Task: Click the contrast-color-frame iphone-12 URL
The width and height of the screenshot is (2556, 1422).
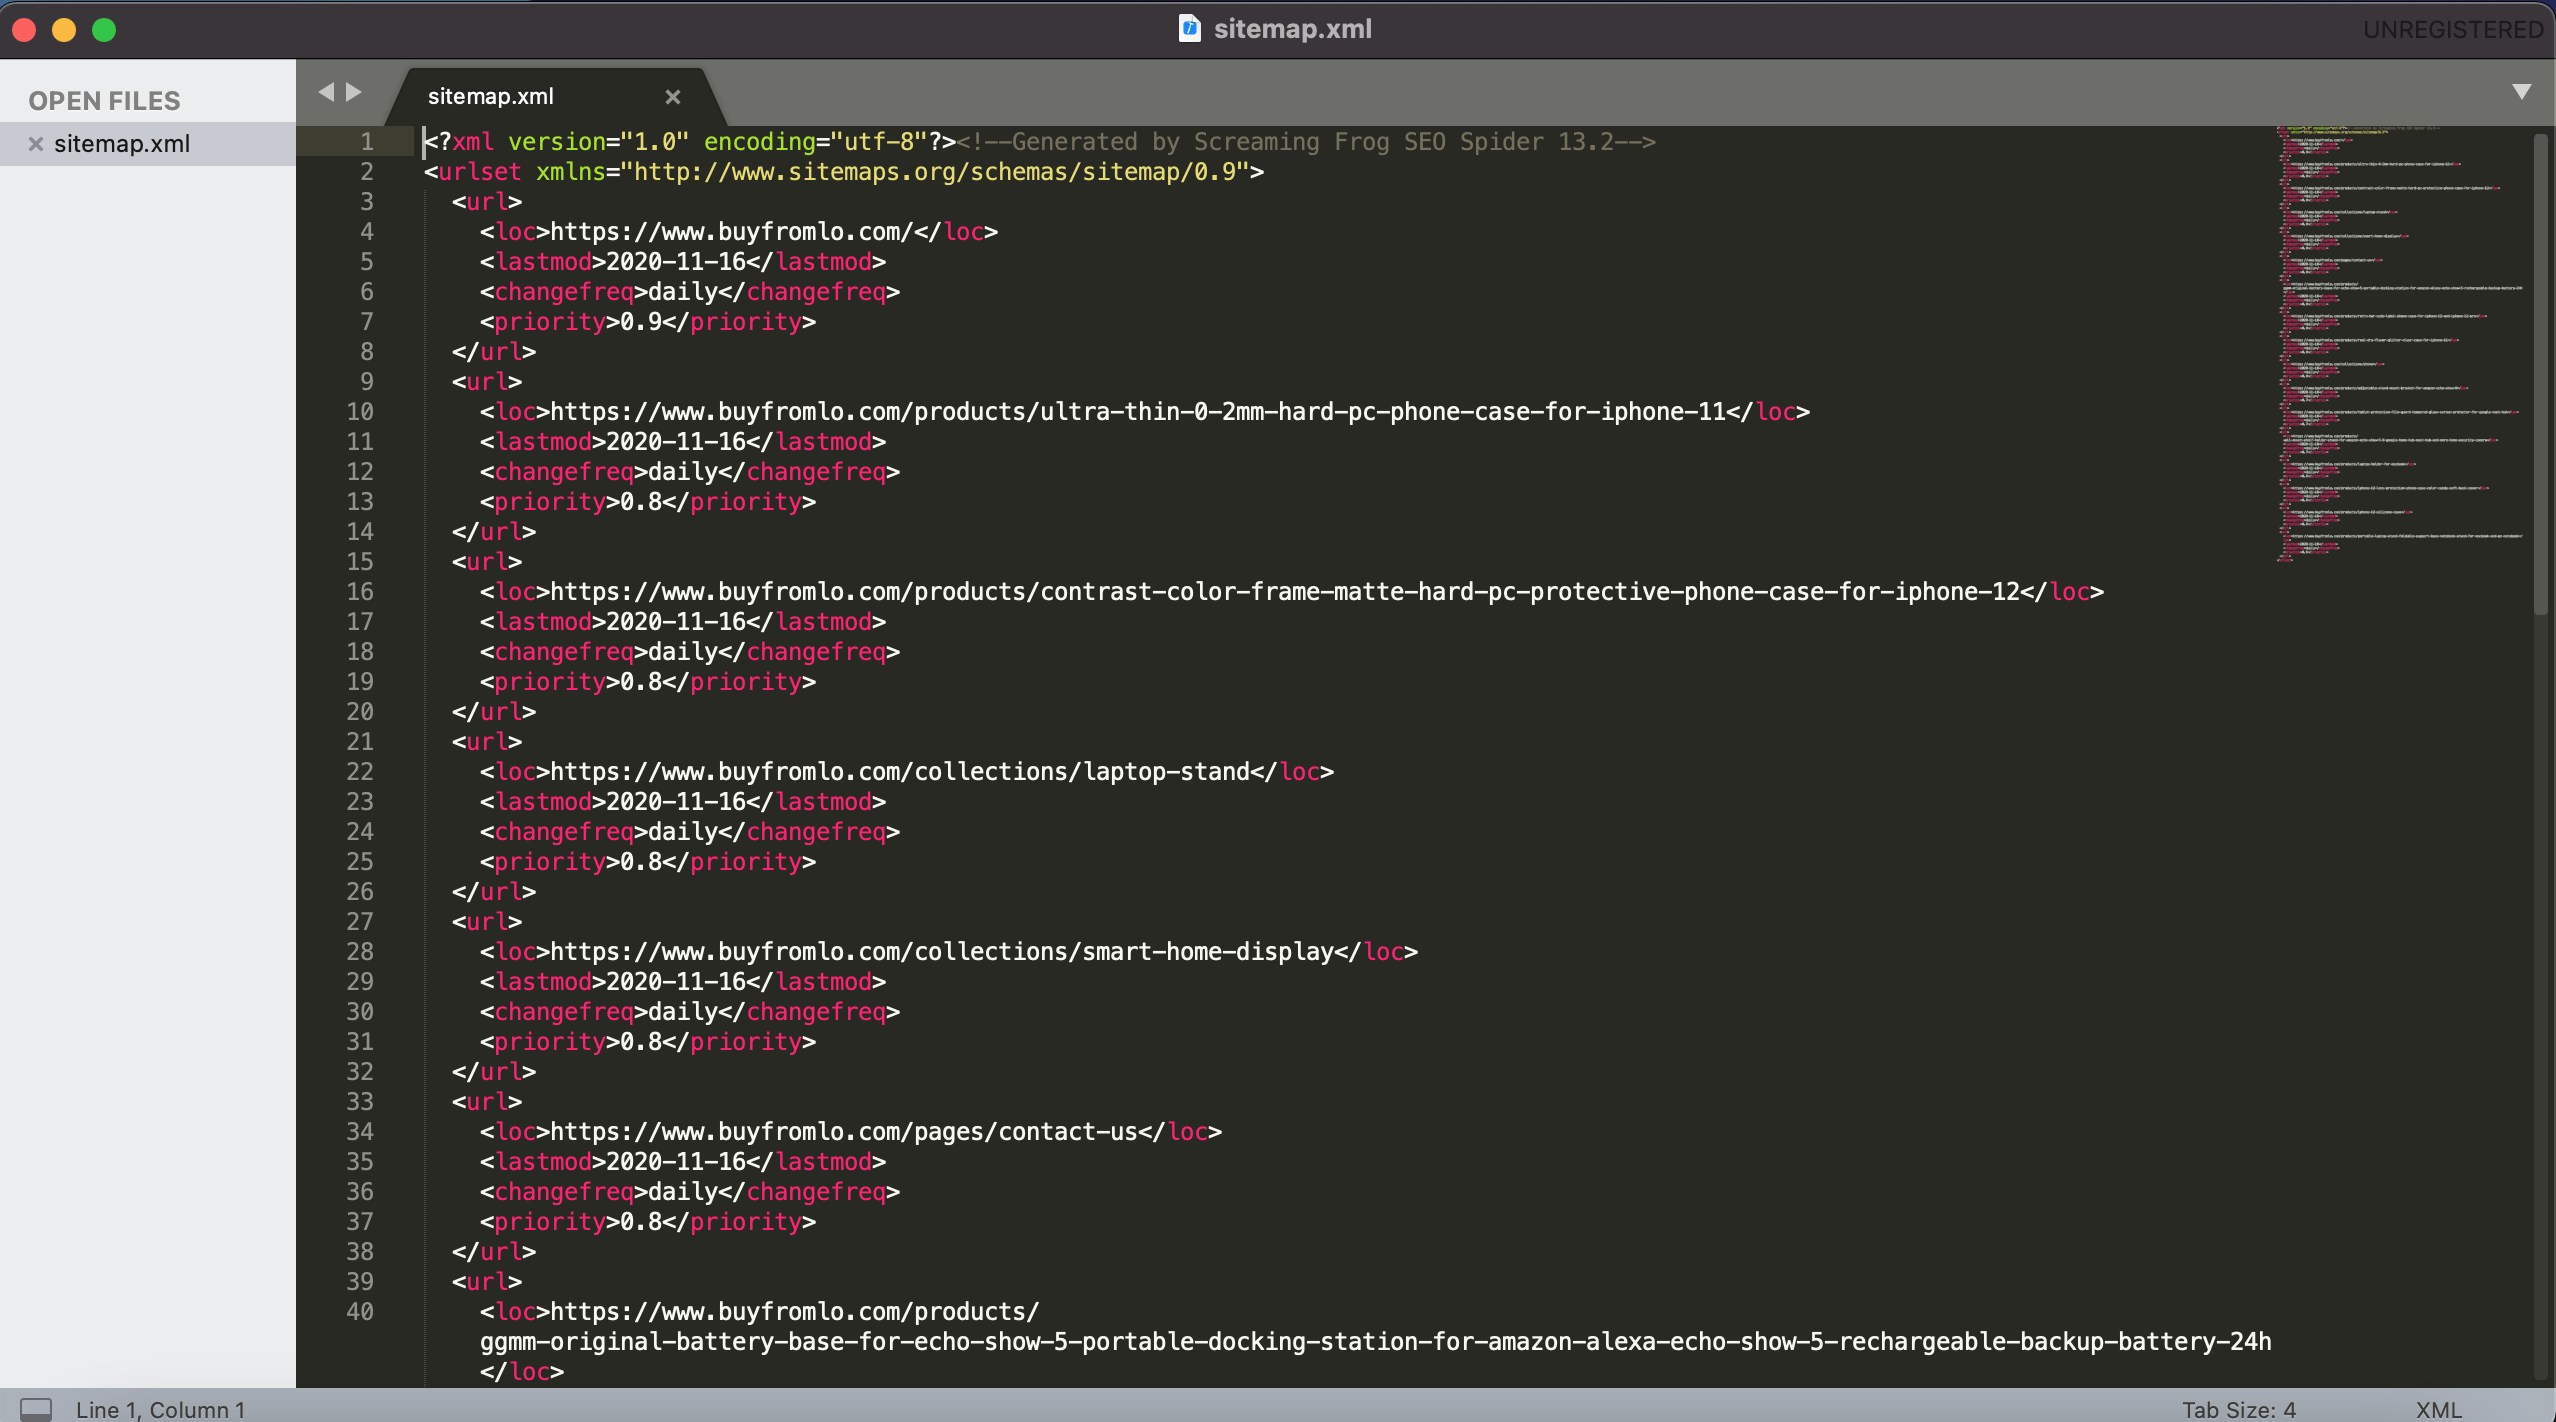Action: (x=1286, y=592)
